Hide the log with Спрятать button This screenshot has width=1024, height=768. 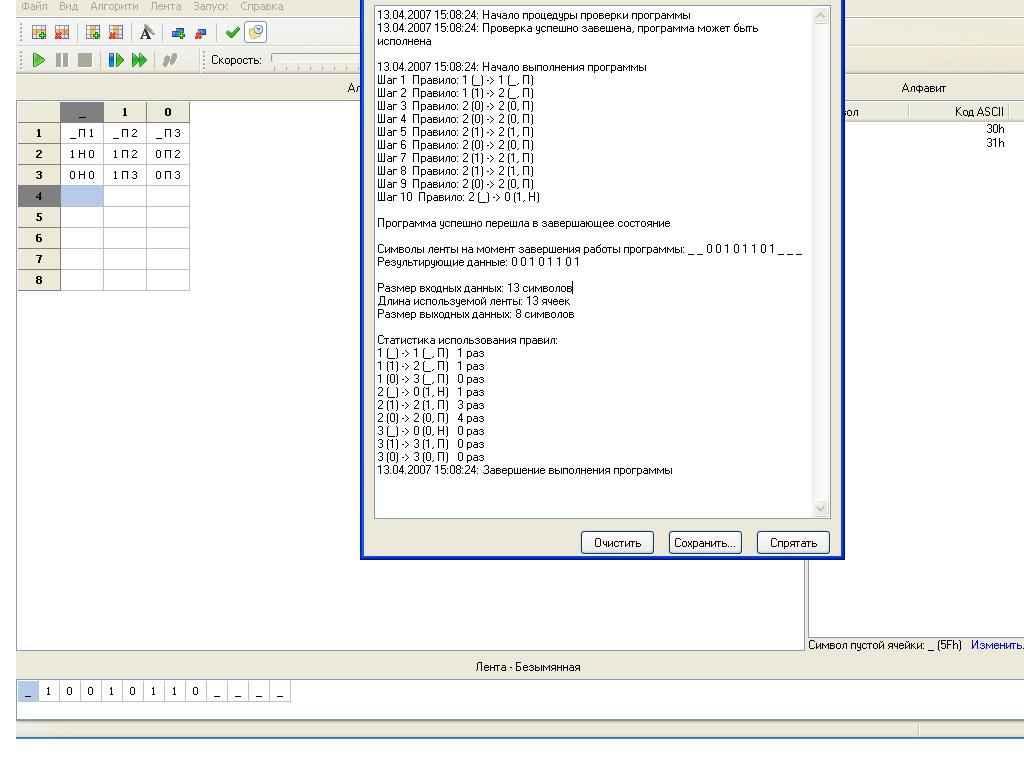(x=793, y=543)
